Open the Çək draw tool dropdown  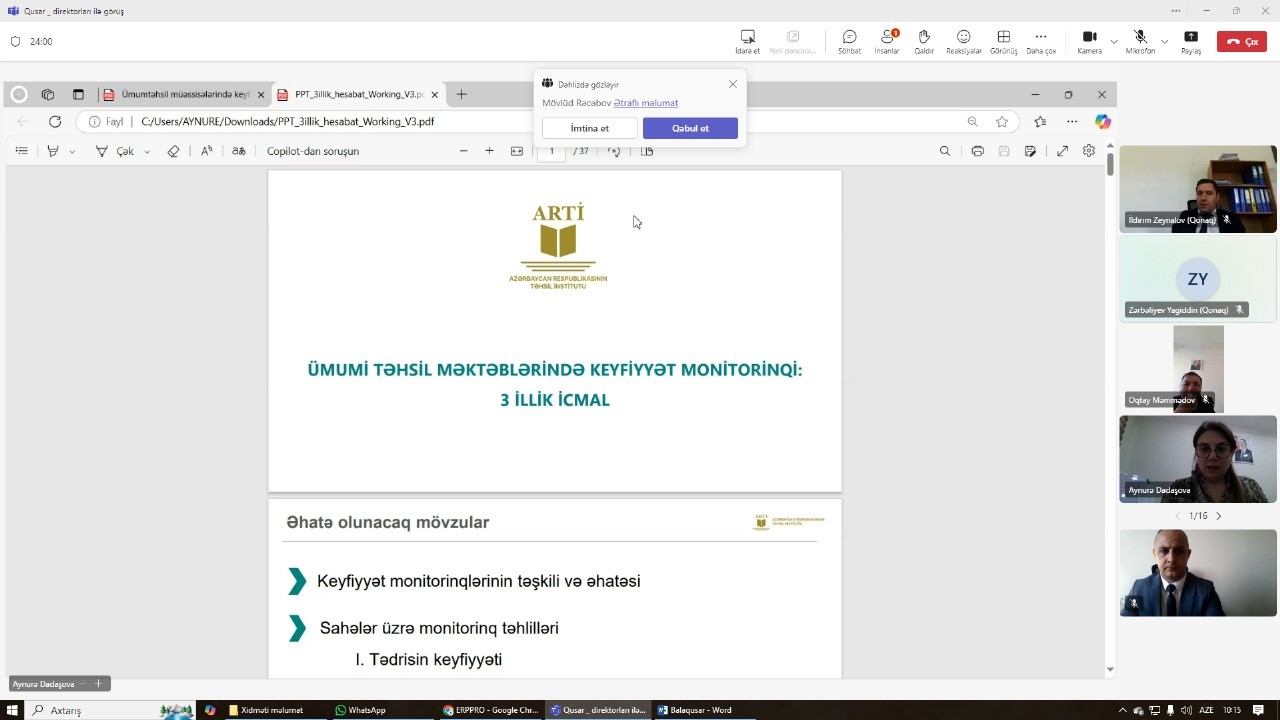(x=147, y=152)
